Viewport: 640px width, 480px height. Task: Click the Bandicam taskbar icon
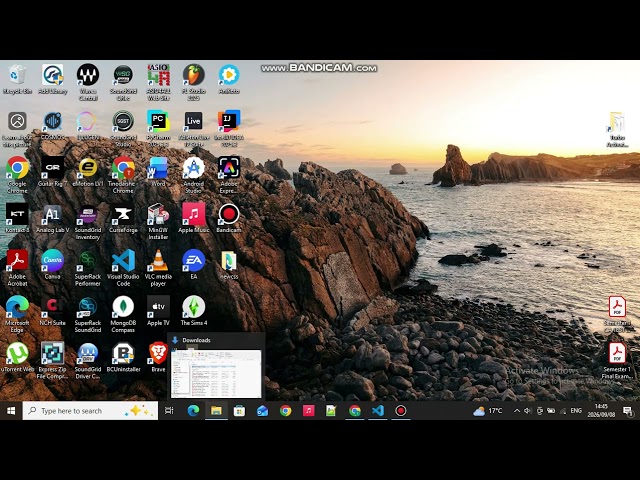pos(401,411)
